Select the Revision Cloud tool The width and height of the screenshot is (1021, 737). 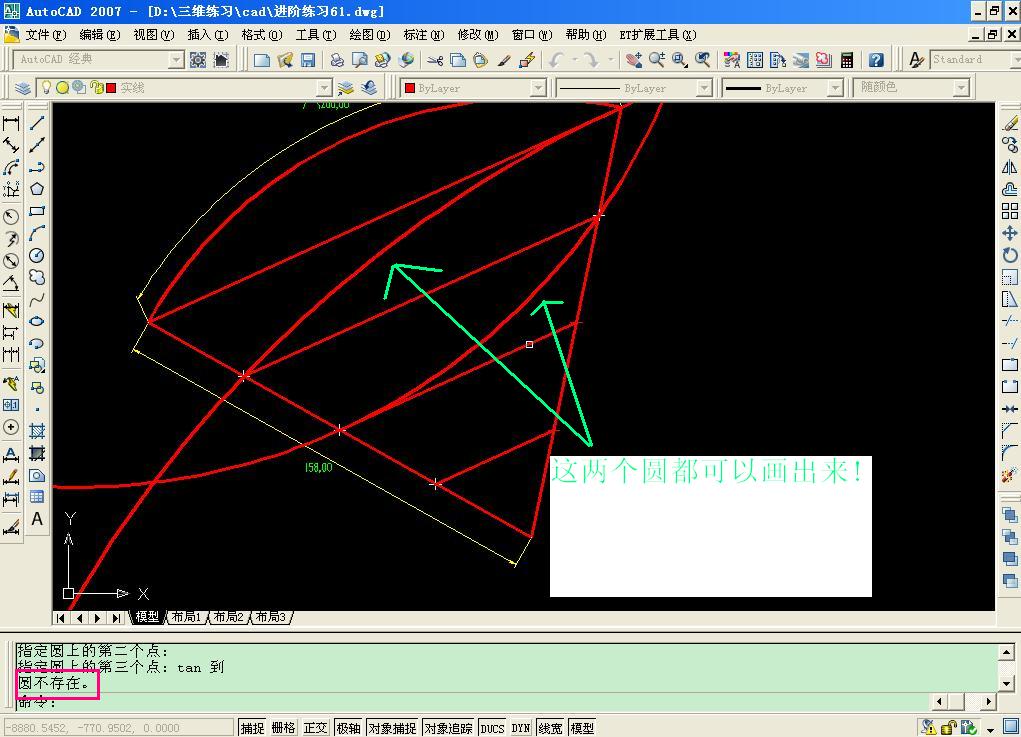[37, 278]
